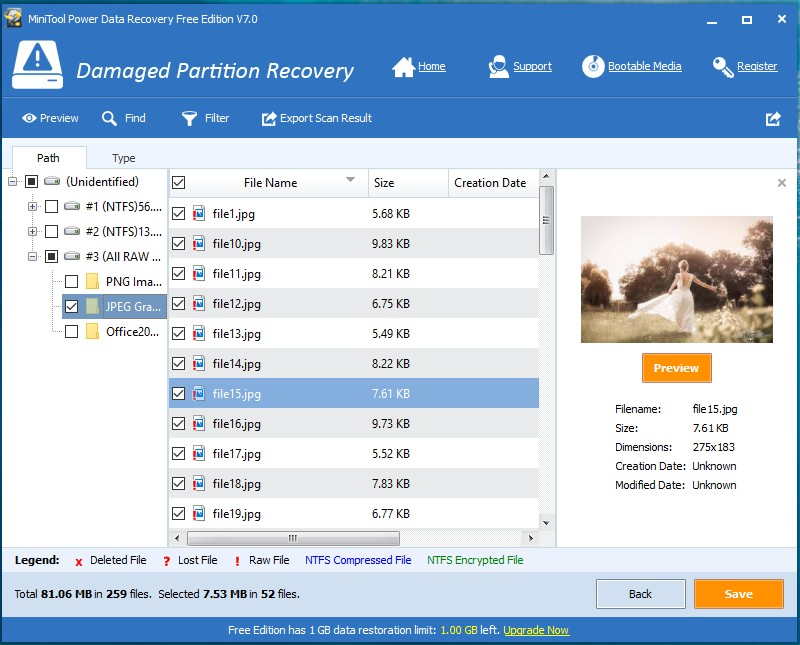The width and height of the screenshot is (800, 645).
Task: Click the Register key icon
Action: click(722, 67)
